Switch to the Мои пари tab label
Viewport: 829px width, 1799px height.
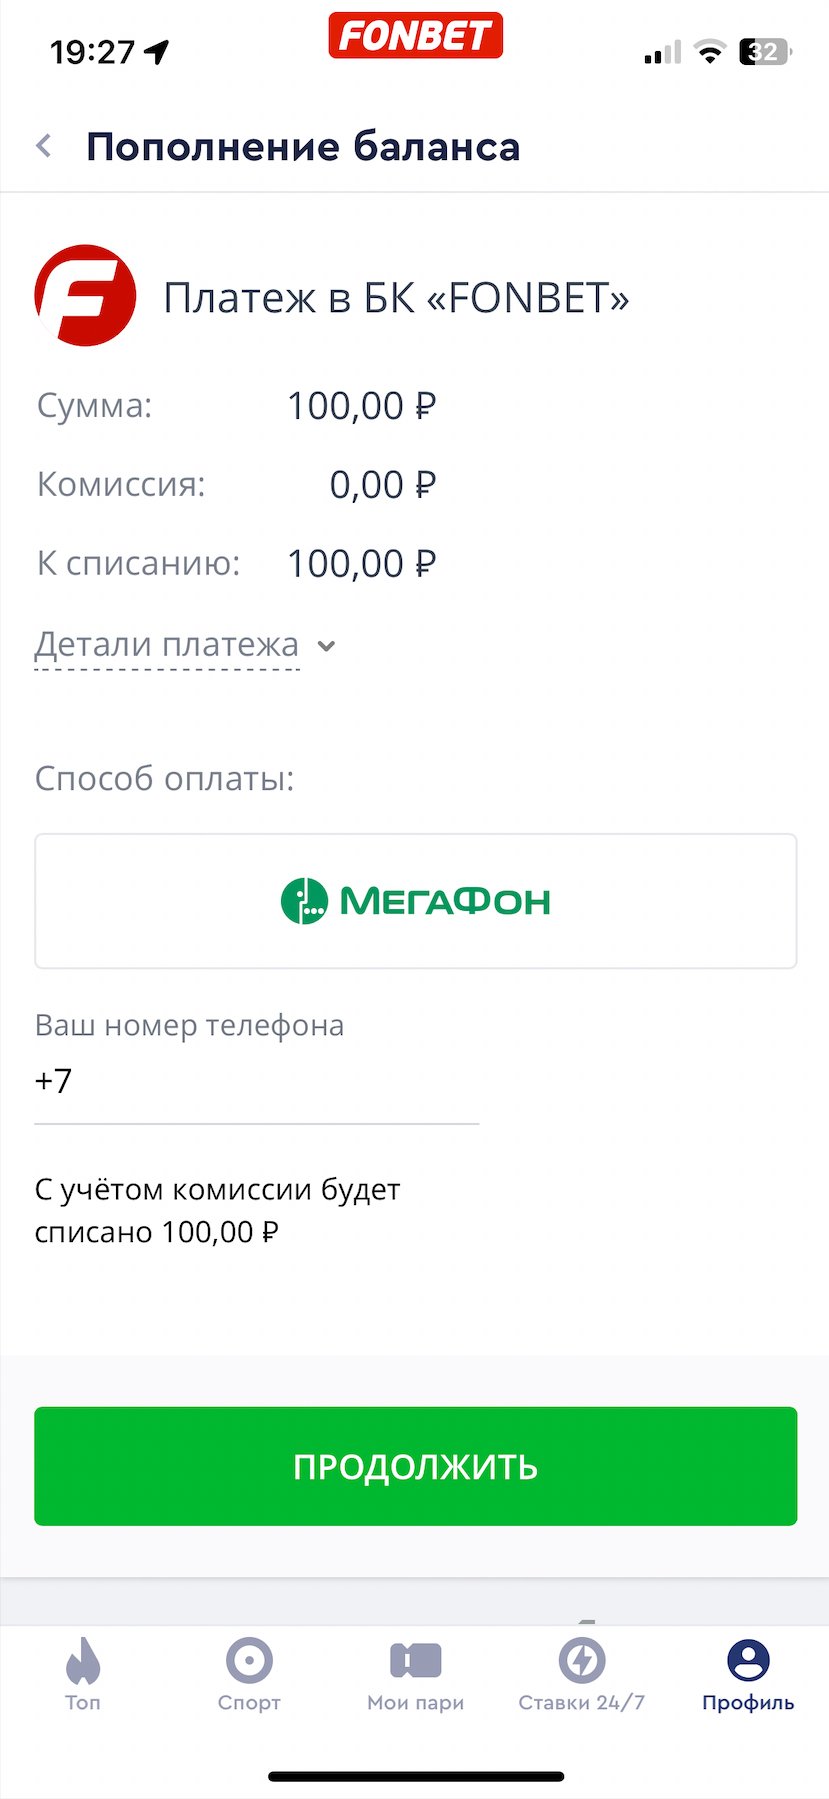point(415,1702)
